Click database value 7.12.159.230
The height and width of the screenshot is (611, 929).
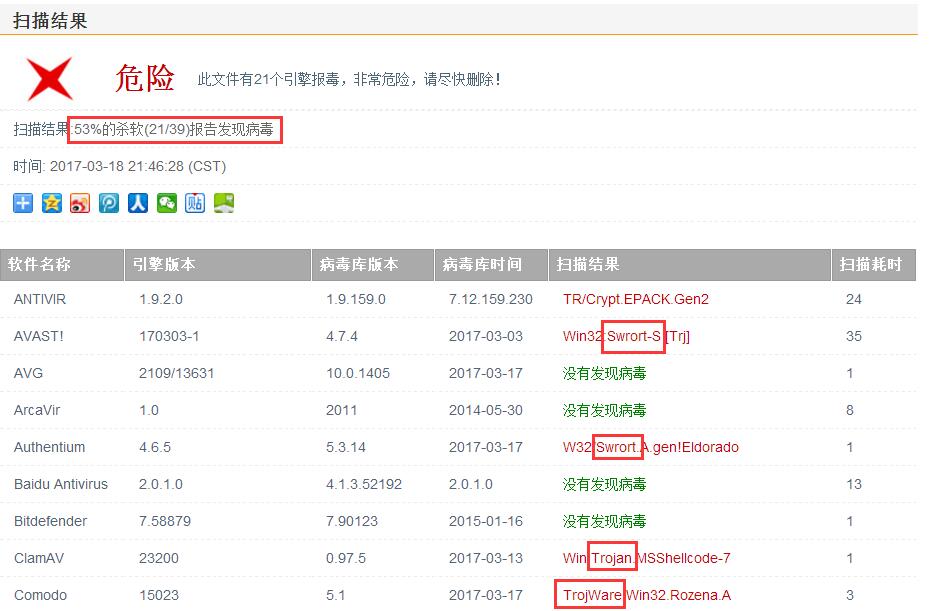[x=491, y=299]
